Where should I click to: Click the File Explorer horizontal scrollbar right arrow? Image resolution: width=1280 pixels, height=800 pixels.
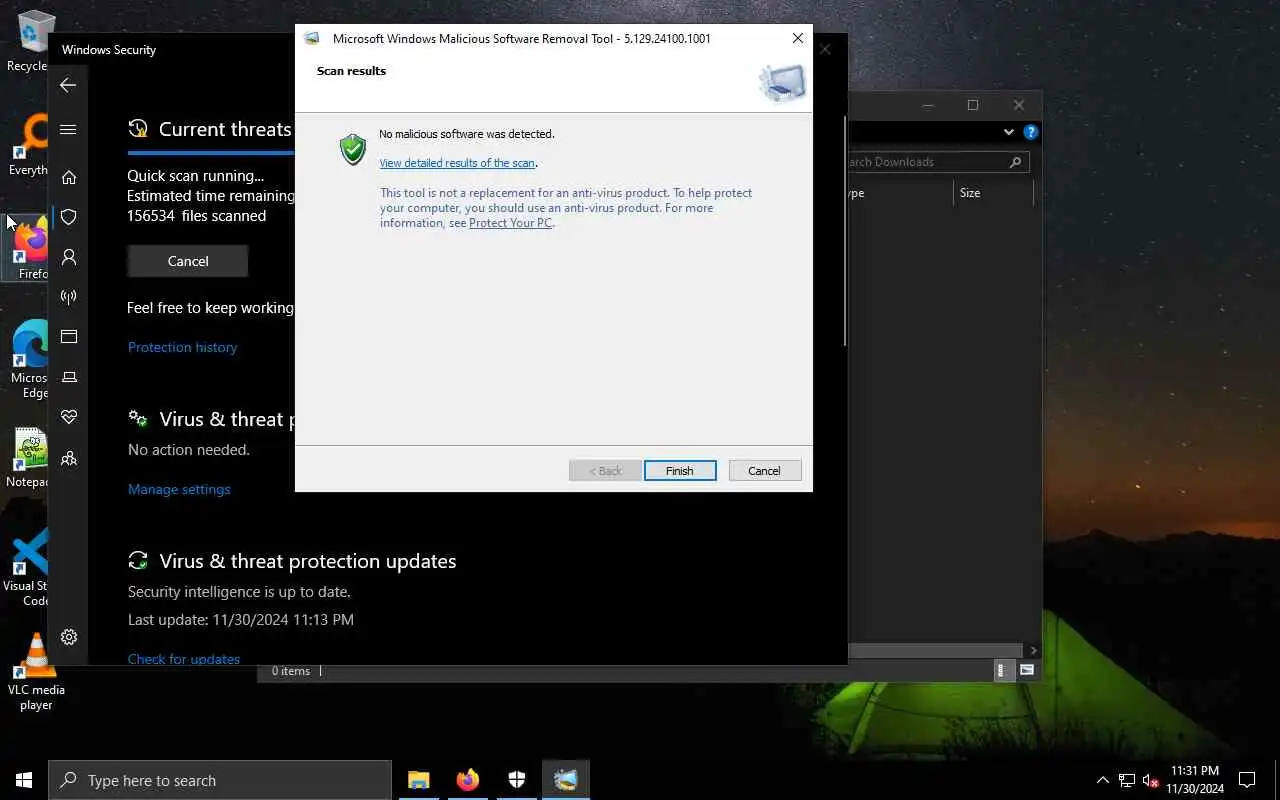pyautogui.click(x=1033, y=650)
